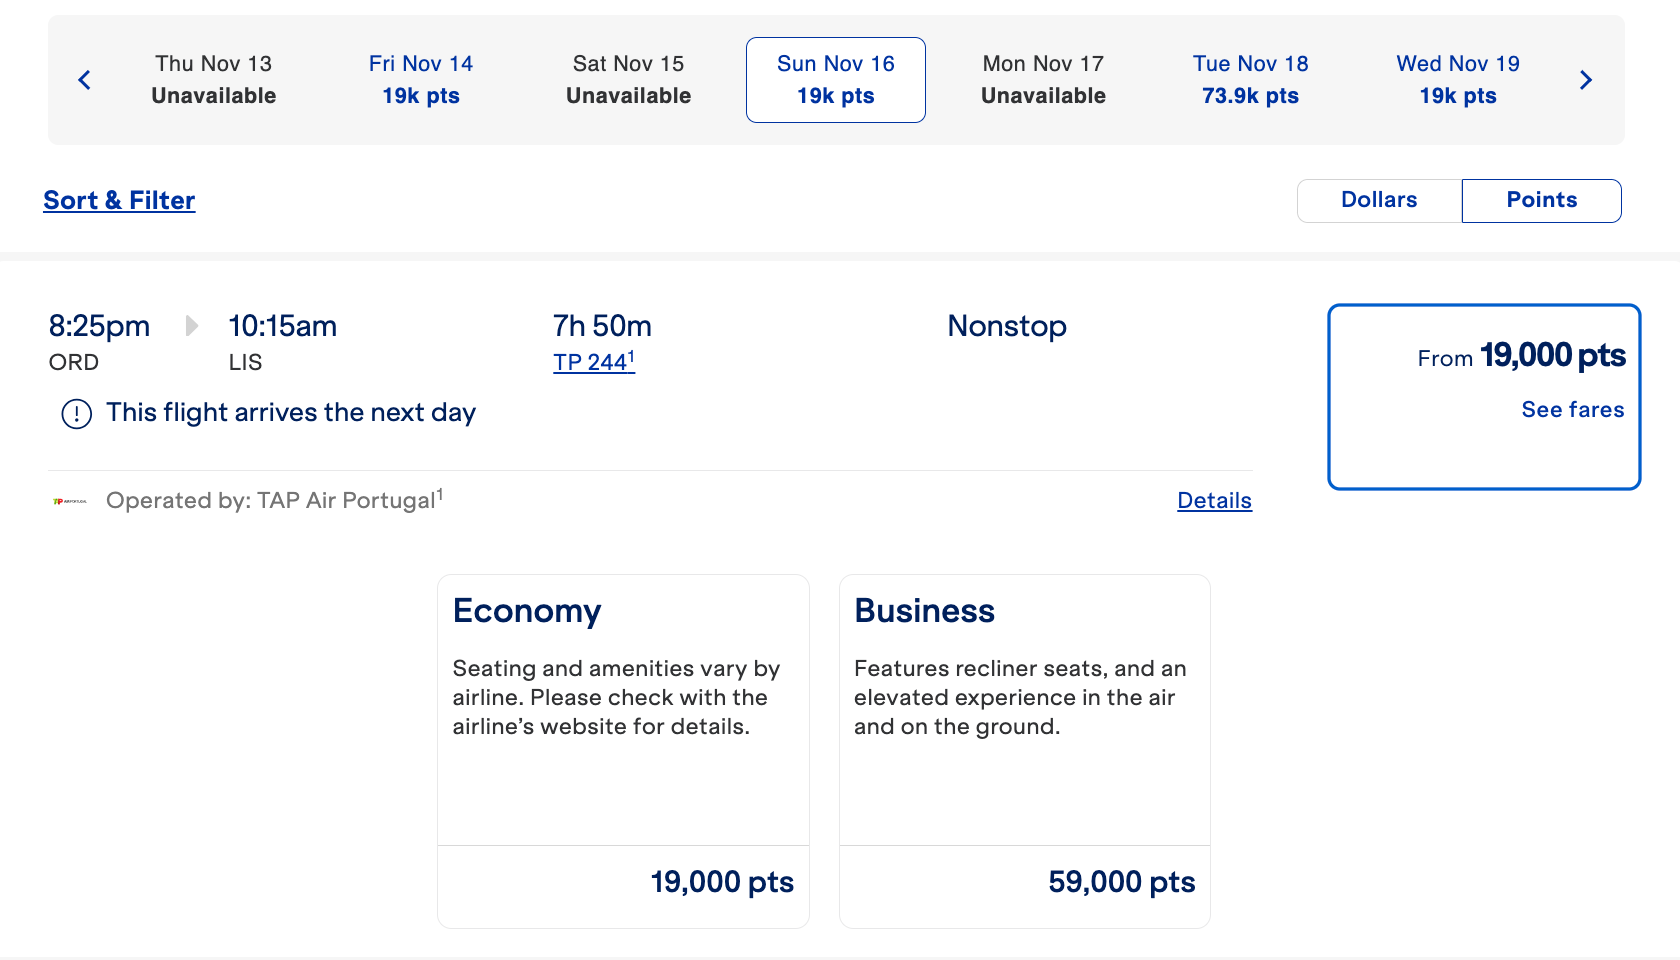Viewport: 1680px width, 960px height.
Task: Click the arrow between departure and arrival times
Action: 192,326
